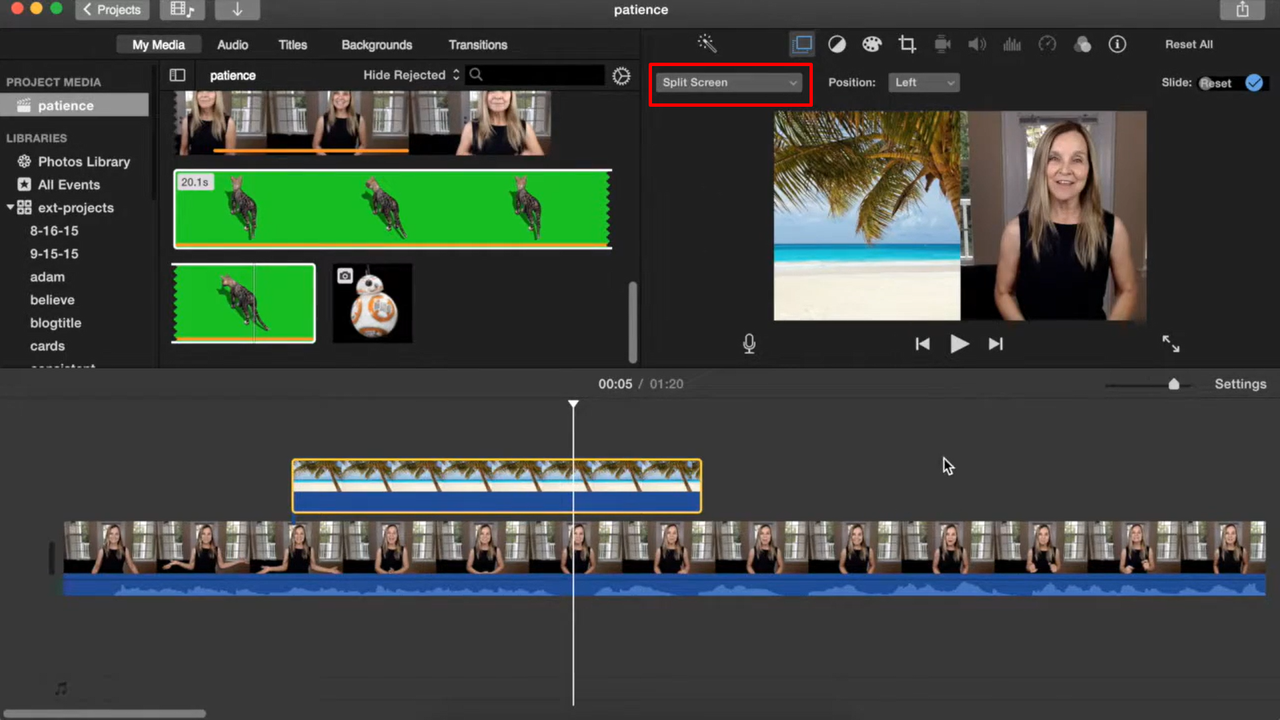Apply overlay changes with blue checkmark
1280x720 pixels.
click(1254, 83)
